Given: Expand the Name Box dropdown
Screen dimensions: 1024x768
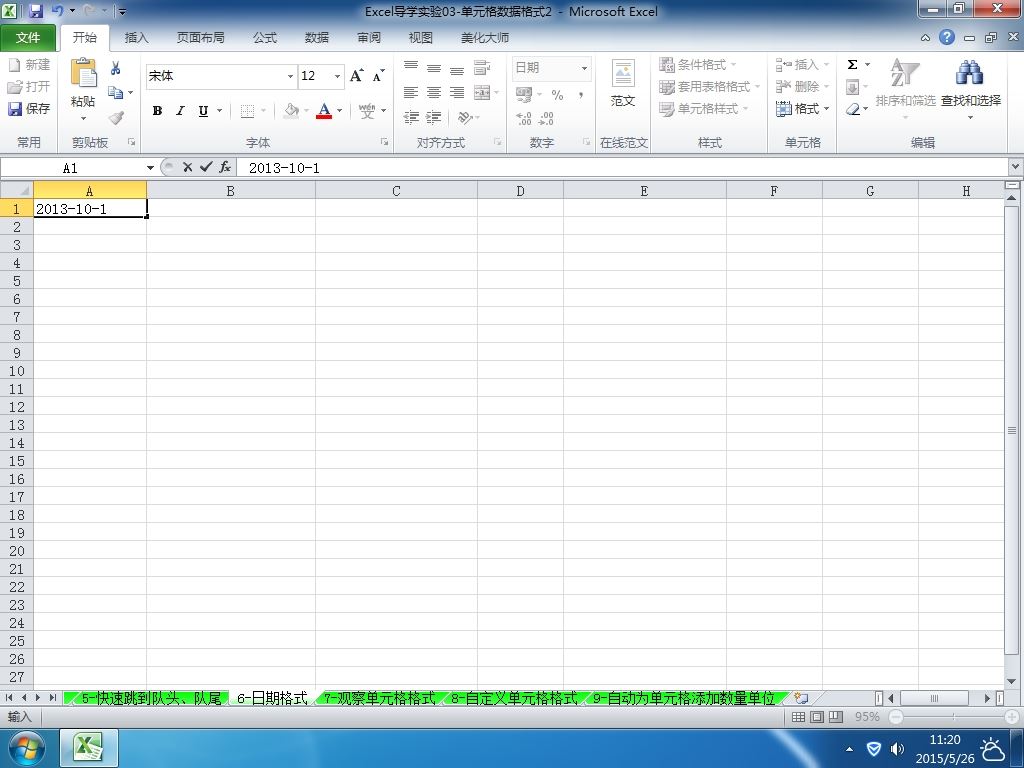Looking at the screenshot, I should pos(150,168).
